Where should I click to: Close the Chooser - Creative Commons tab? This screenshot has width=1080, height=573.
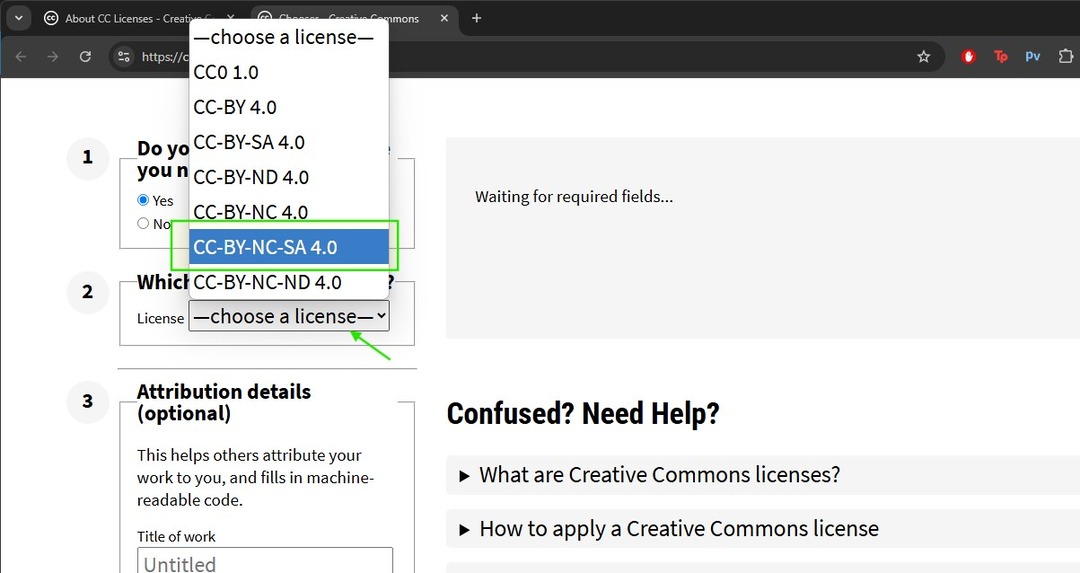coord(444,18)
